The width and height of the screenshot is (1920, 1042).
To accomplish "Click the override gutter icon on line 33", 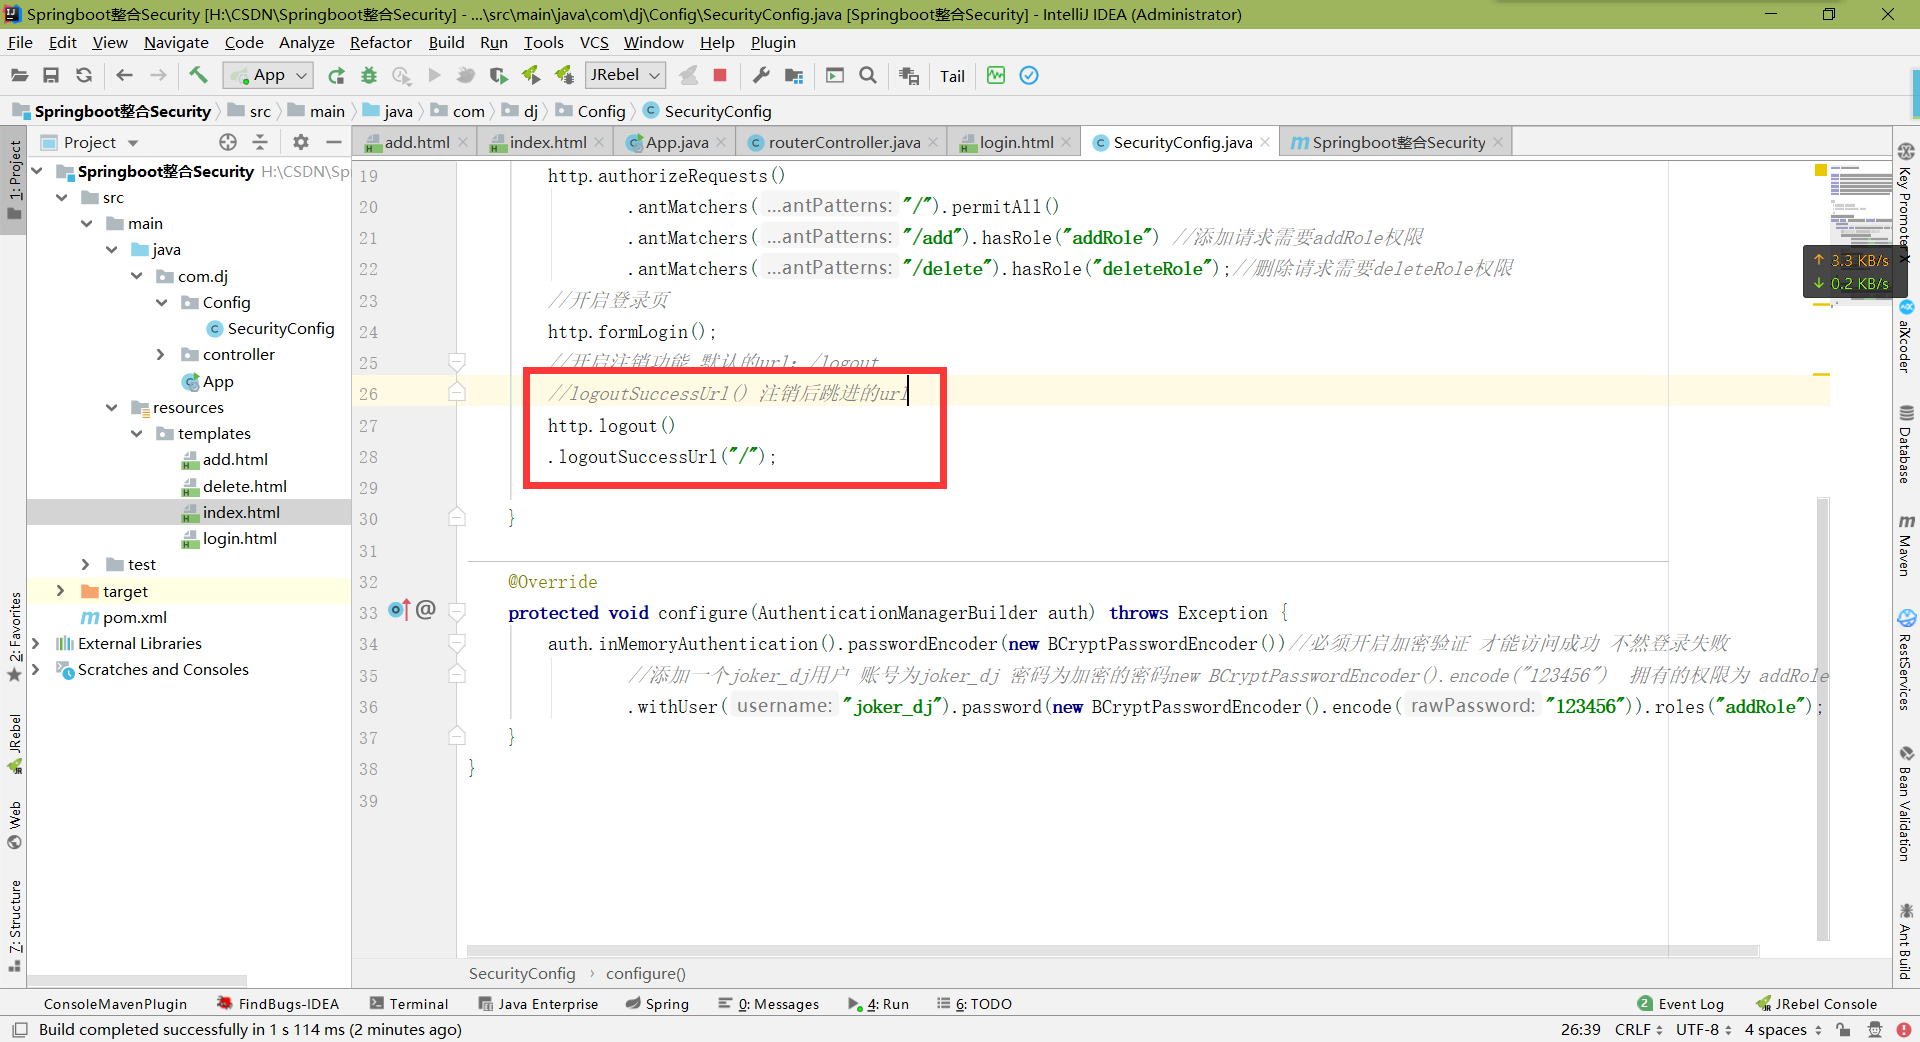I will pyautogui.click(x=399, y=609).
